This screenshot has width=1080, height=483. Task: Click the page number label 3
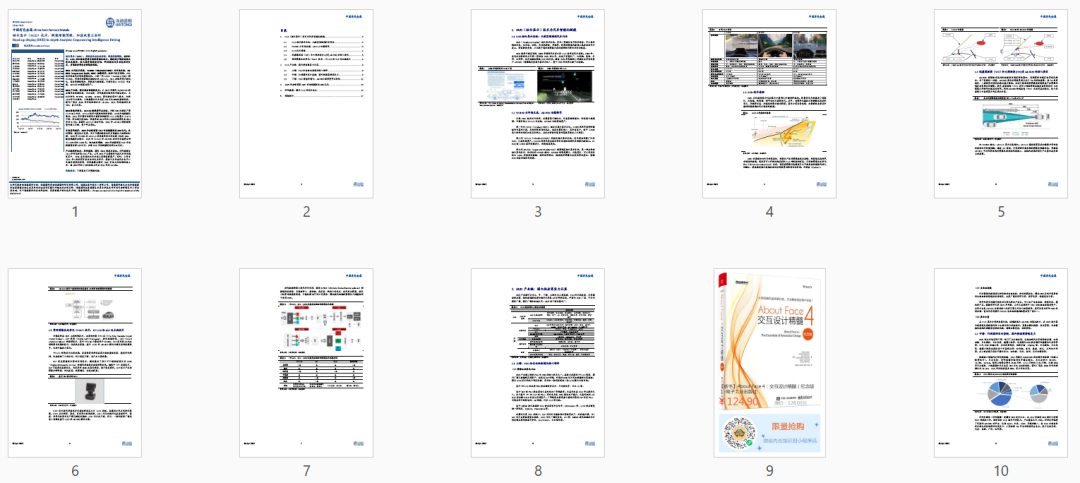pyautogui.click(x=538, y=212)
